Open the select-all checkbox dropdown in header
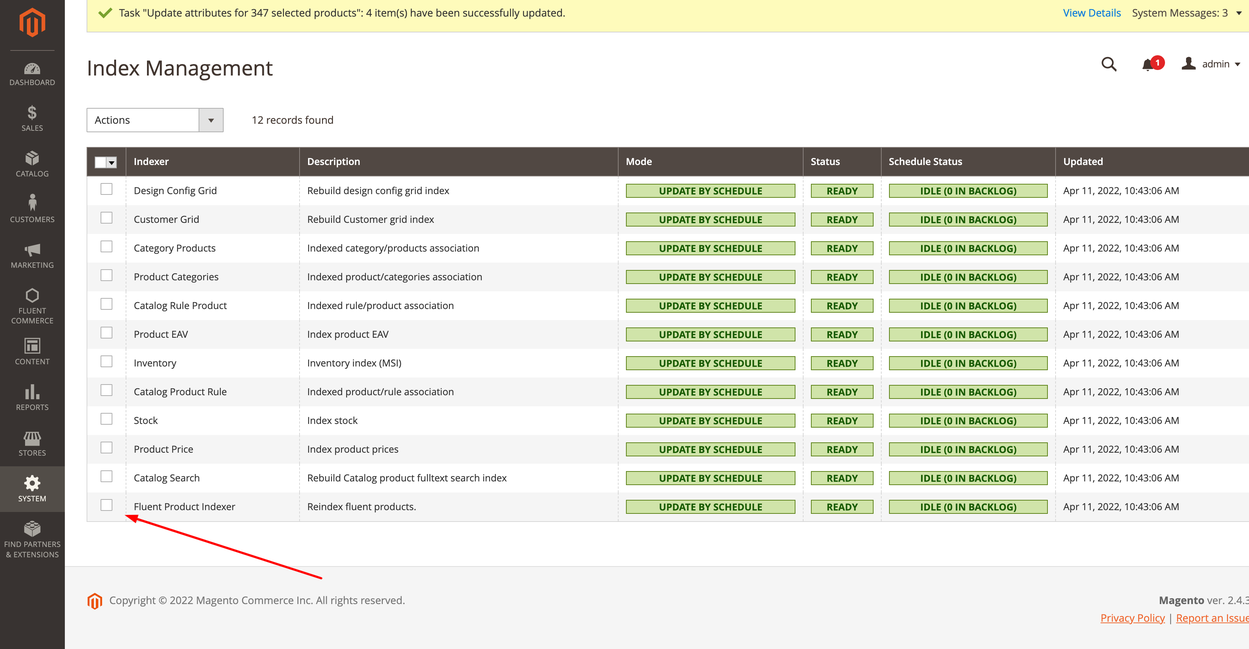 112,162
